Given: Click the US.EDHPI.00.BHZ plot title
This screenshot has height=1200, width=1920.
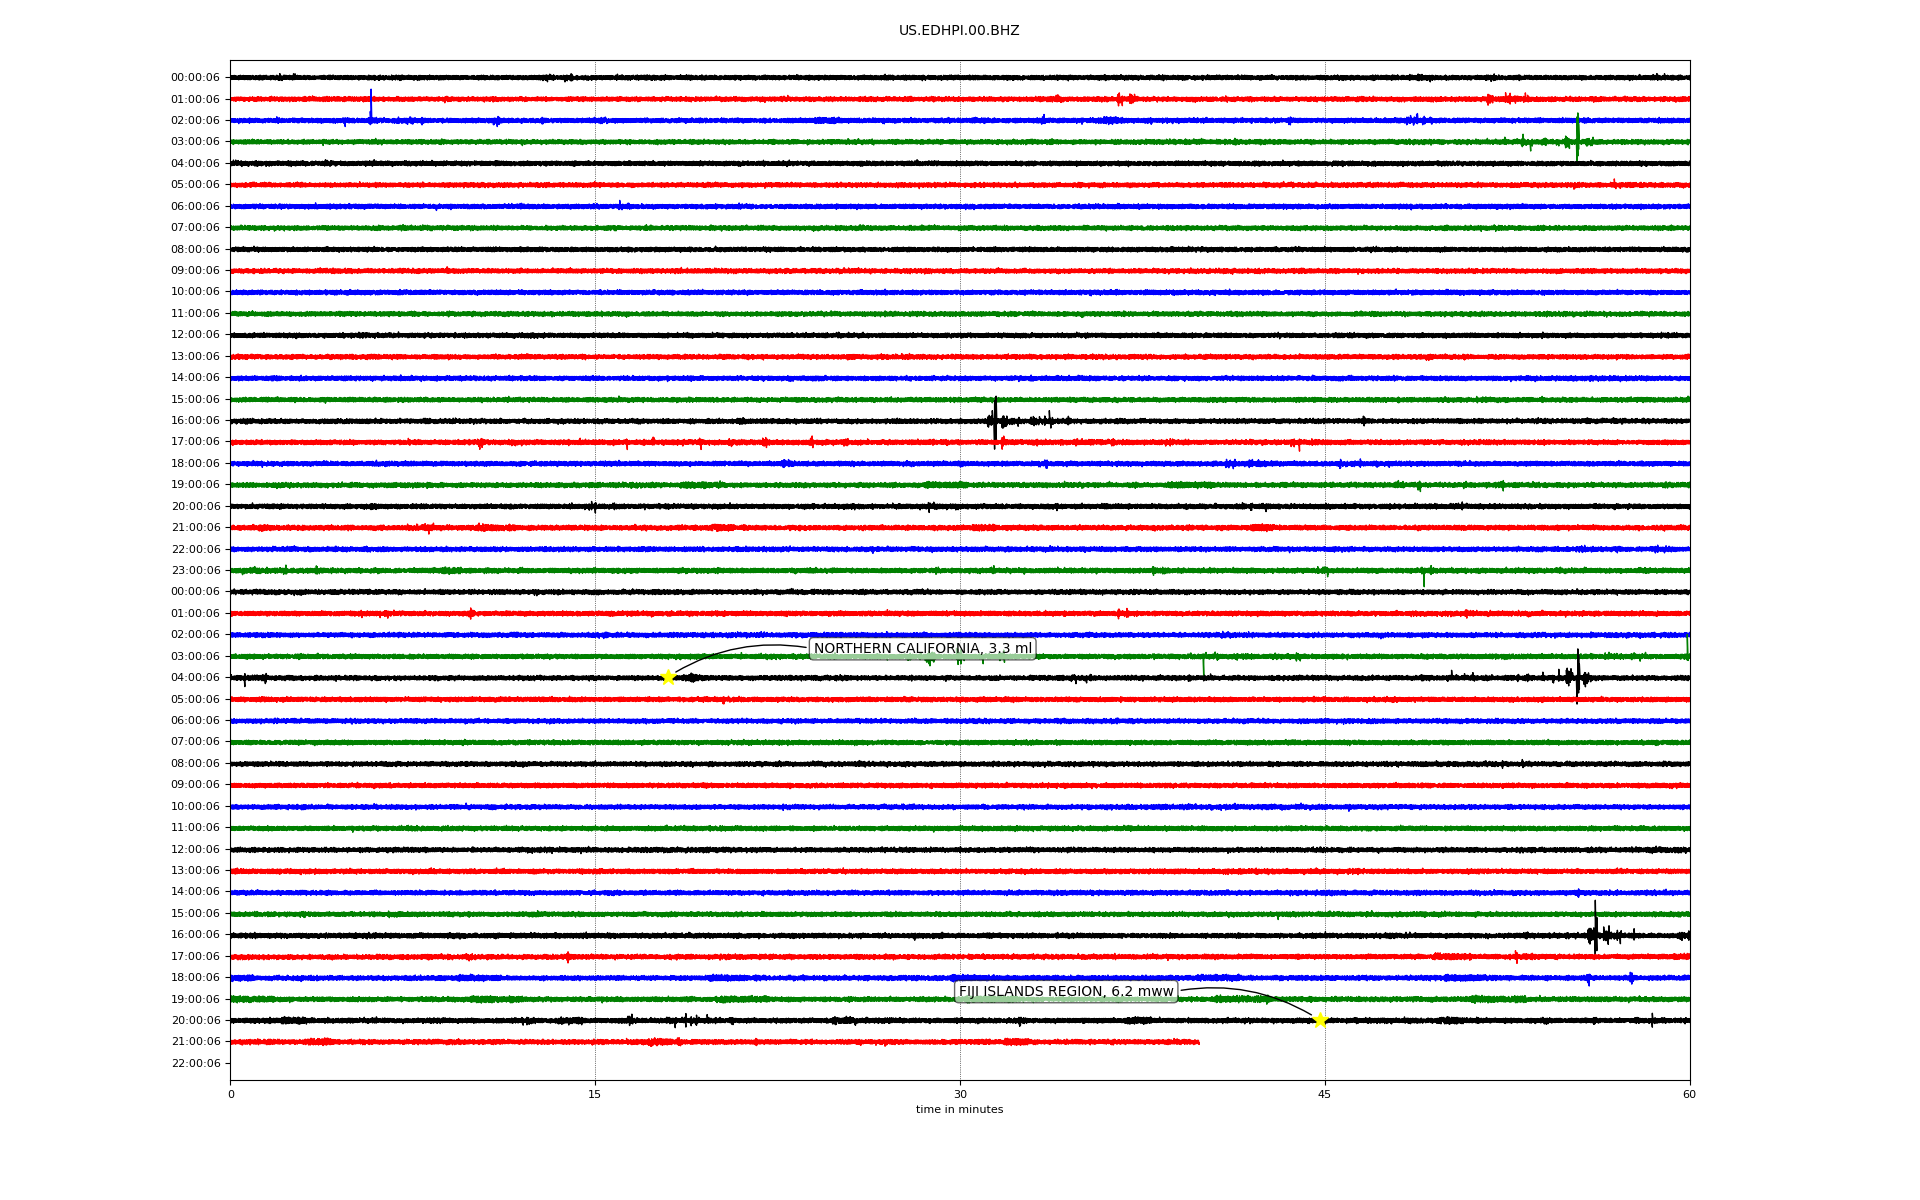Looking at the screenshot, I should click(x=959, y=31).
